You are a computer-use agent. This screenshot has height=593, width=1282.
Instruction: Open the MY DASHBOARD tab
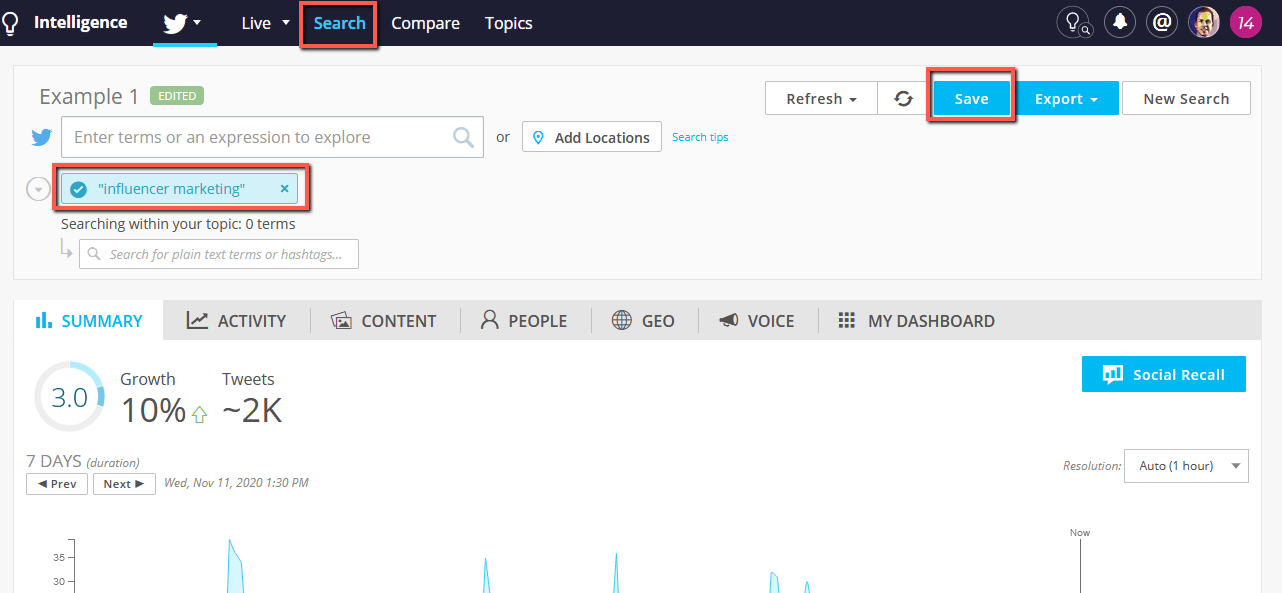tap(916, 321)
